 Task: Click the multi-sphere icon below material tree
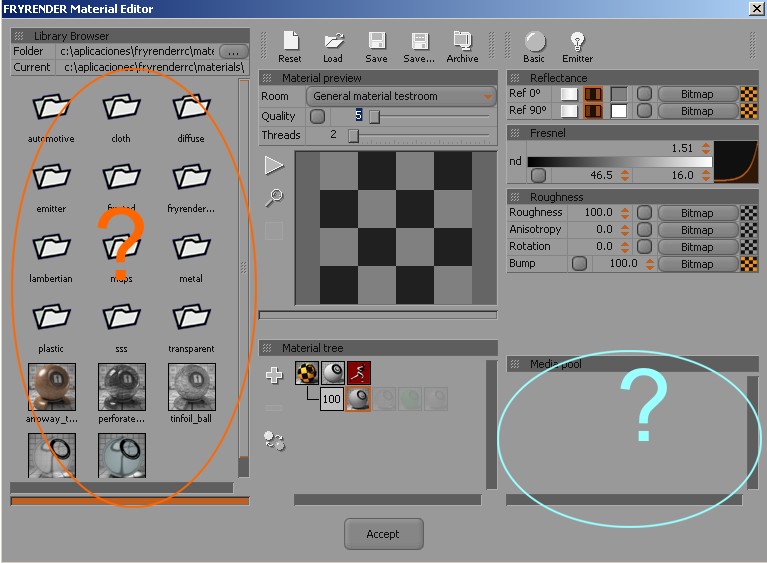(274, 440)
